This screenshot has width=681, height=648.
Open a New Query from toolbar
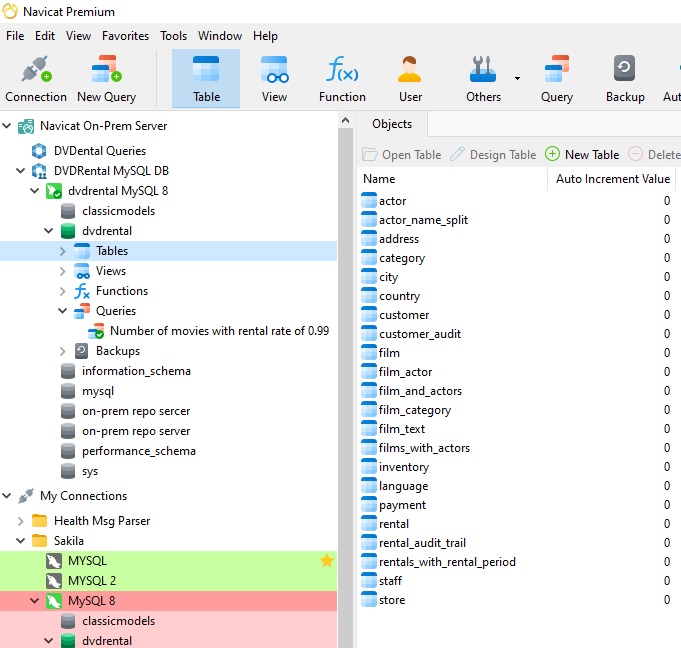[106, 78]
